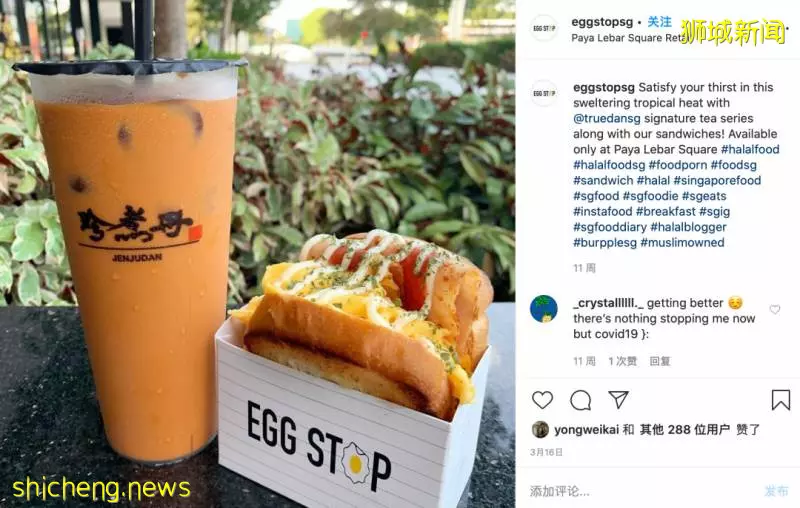Like _crystalllll._'s comment with small heart
The width and height of the screenshot is (800, 508).
pos(774,310)
